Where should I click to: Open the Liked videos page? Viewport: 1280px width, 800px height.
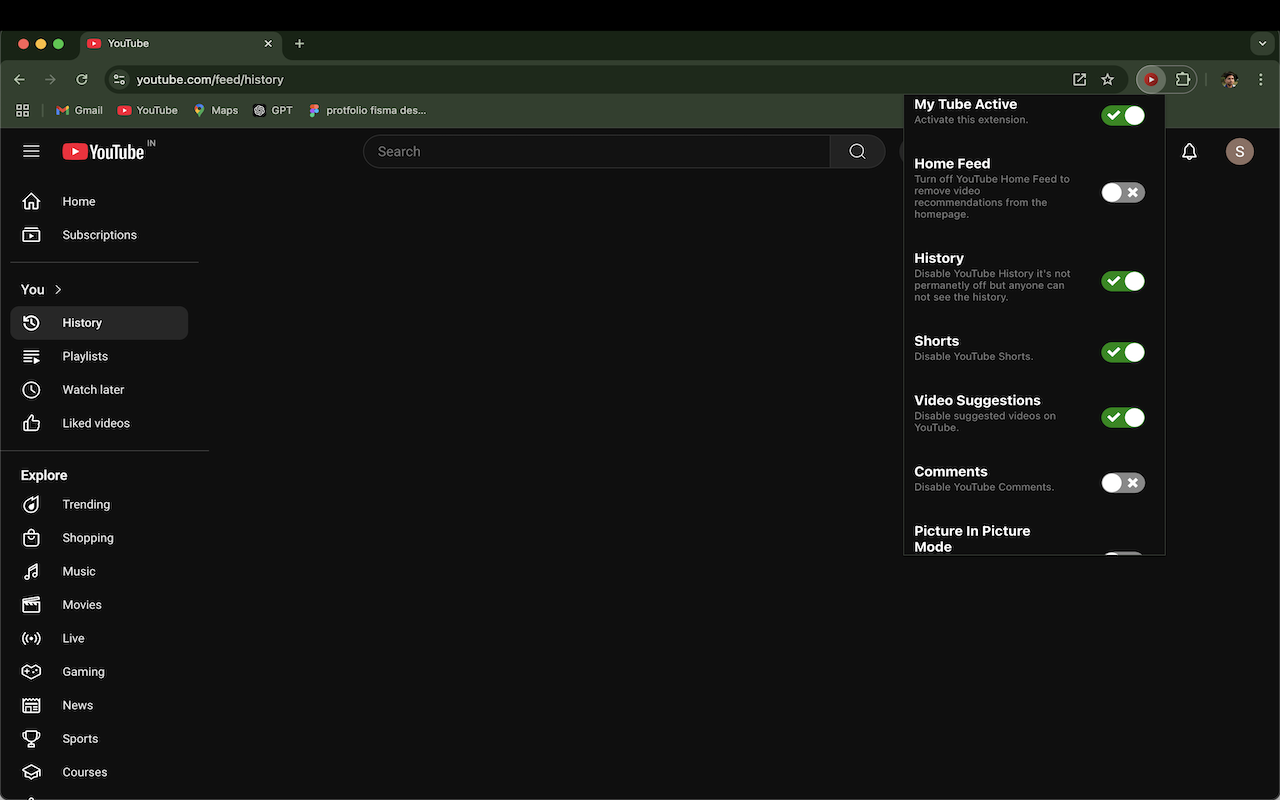coord(96,423)
